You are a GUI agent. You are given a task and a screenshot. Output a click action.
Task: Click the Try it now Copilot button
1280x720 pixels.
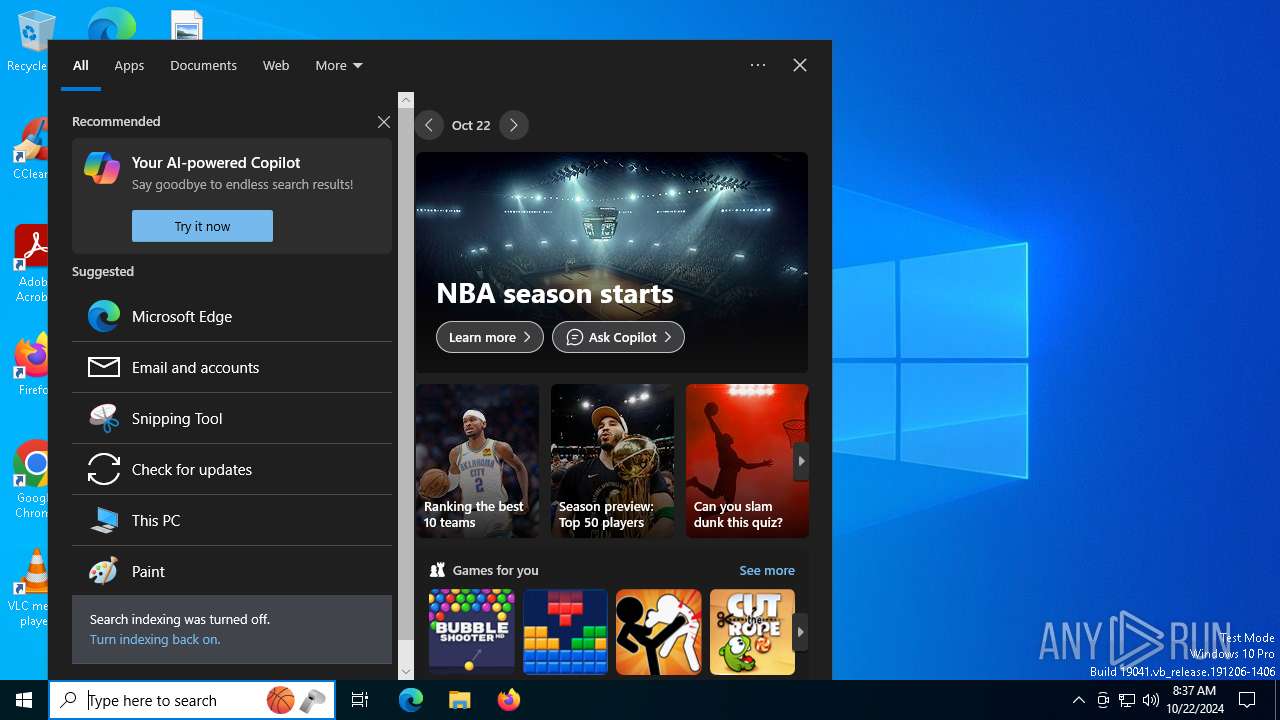point(202,226)
